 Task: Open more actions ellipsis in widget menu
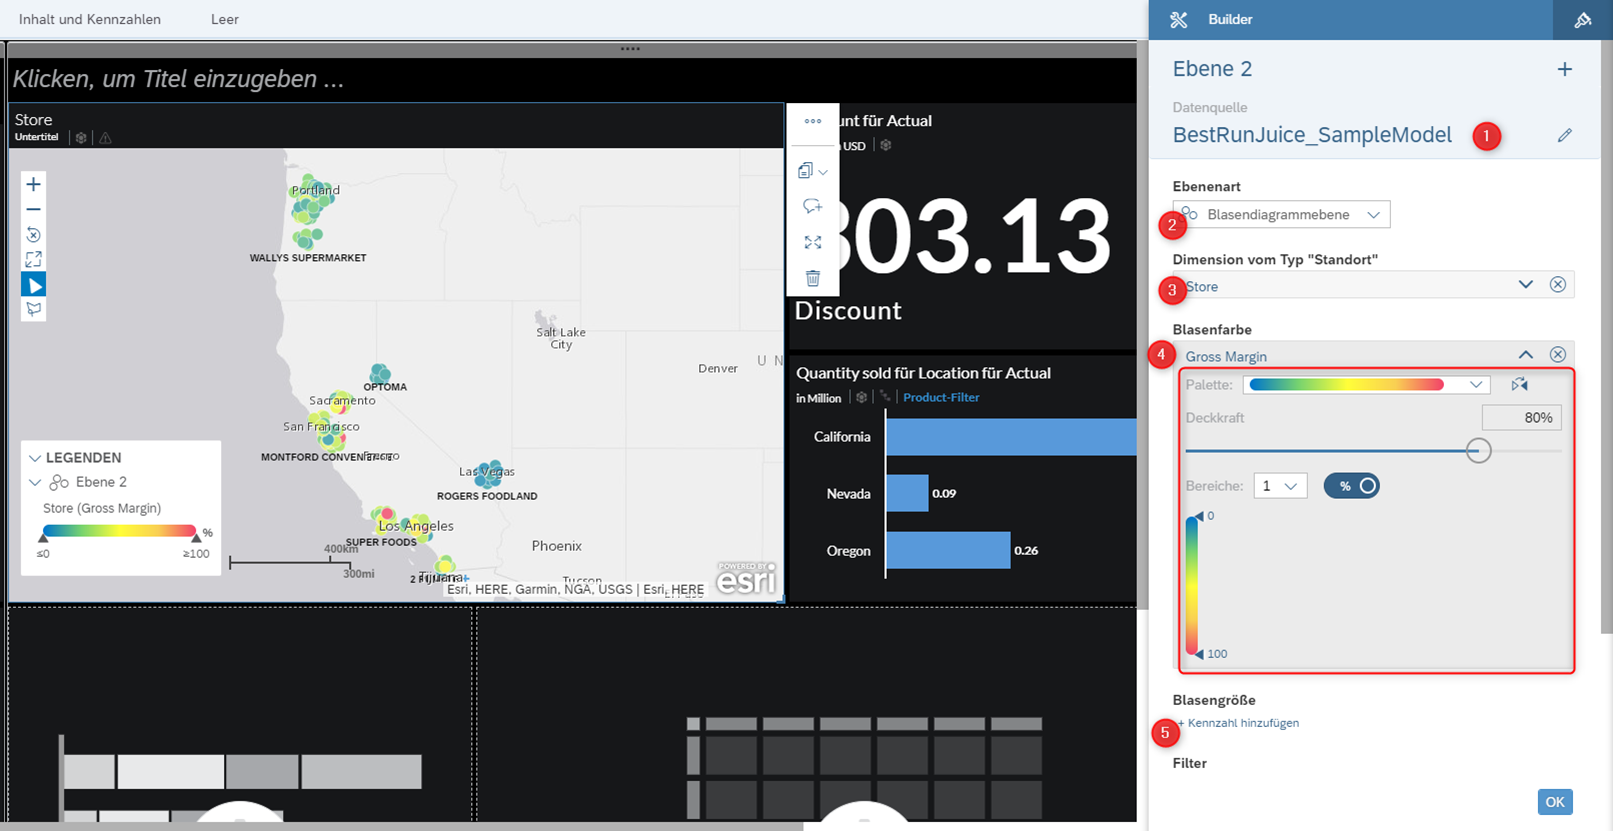(813, 121)
